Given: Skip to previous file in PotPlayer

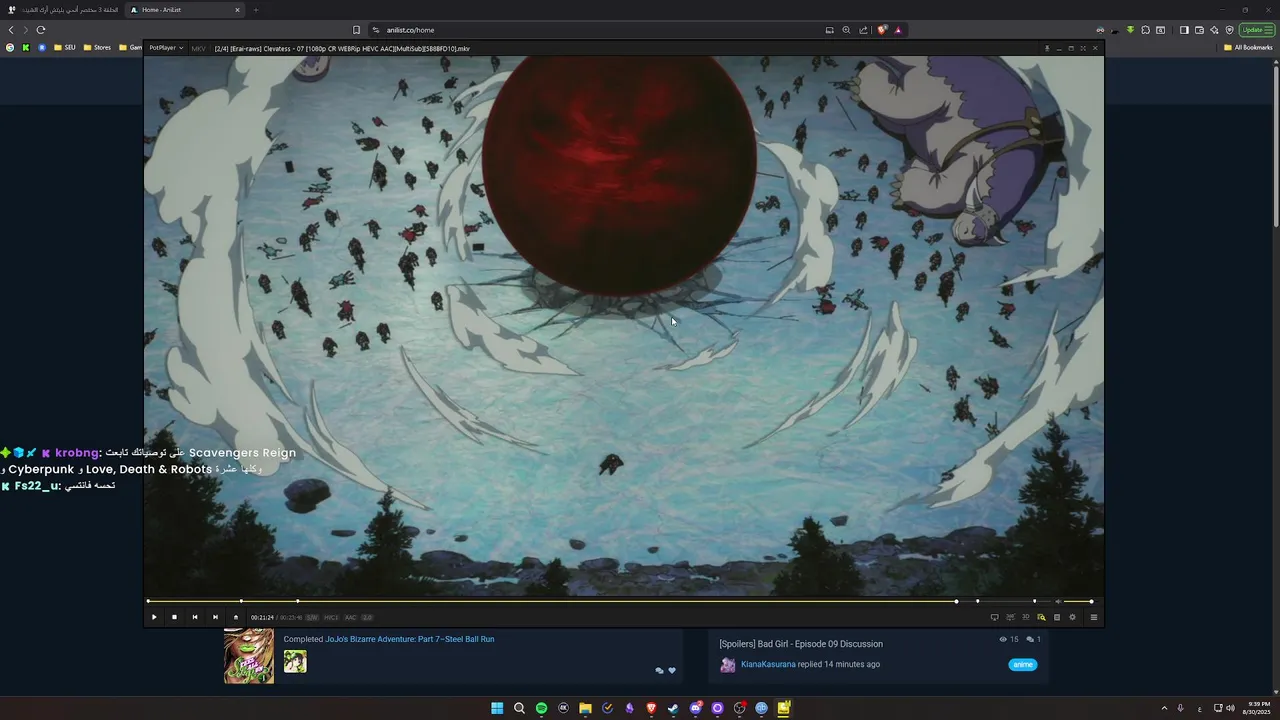Looking at the screenshot, I should (x=195, y=617).
